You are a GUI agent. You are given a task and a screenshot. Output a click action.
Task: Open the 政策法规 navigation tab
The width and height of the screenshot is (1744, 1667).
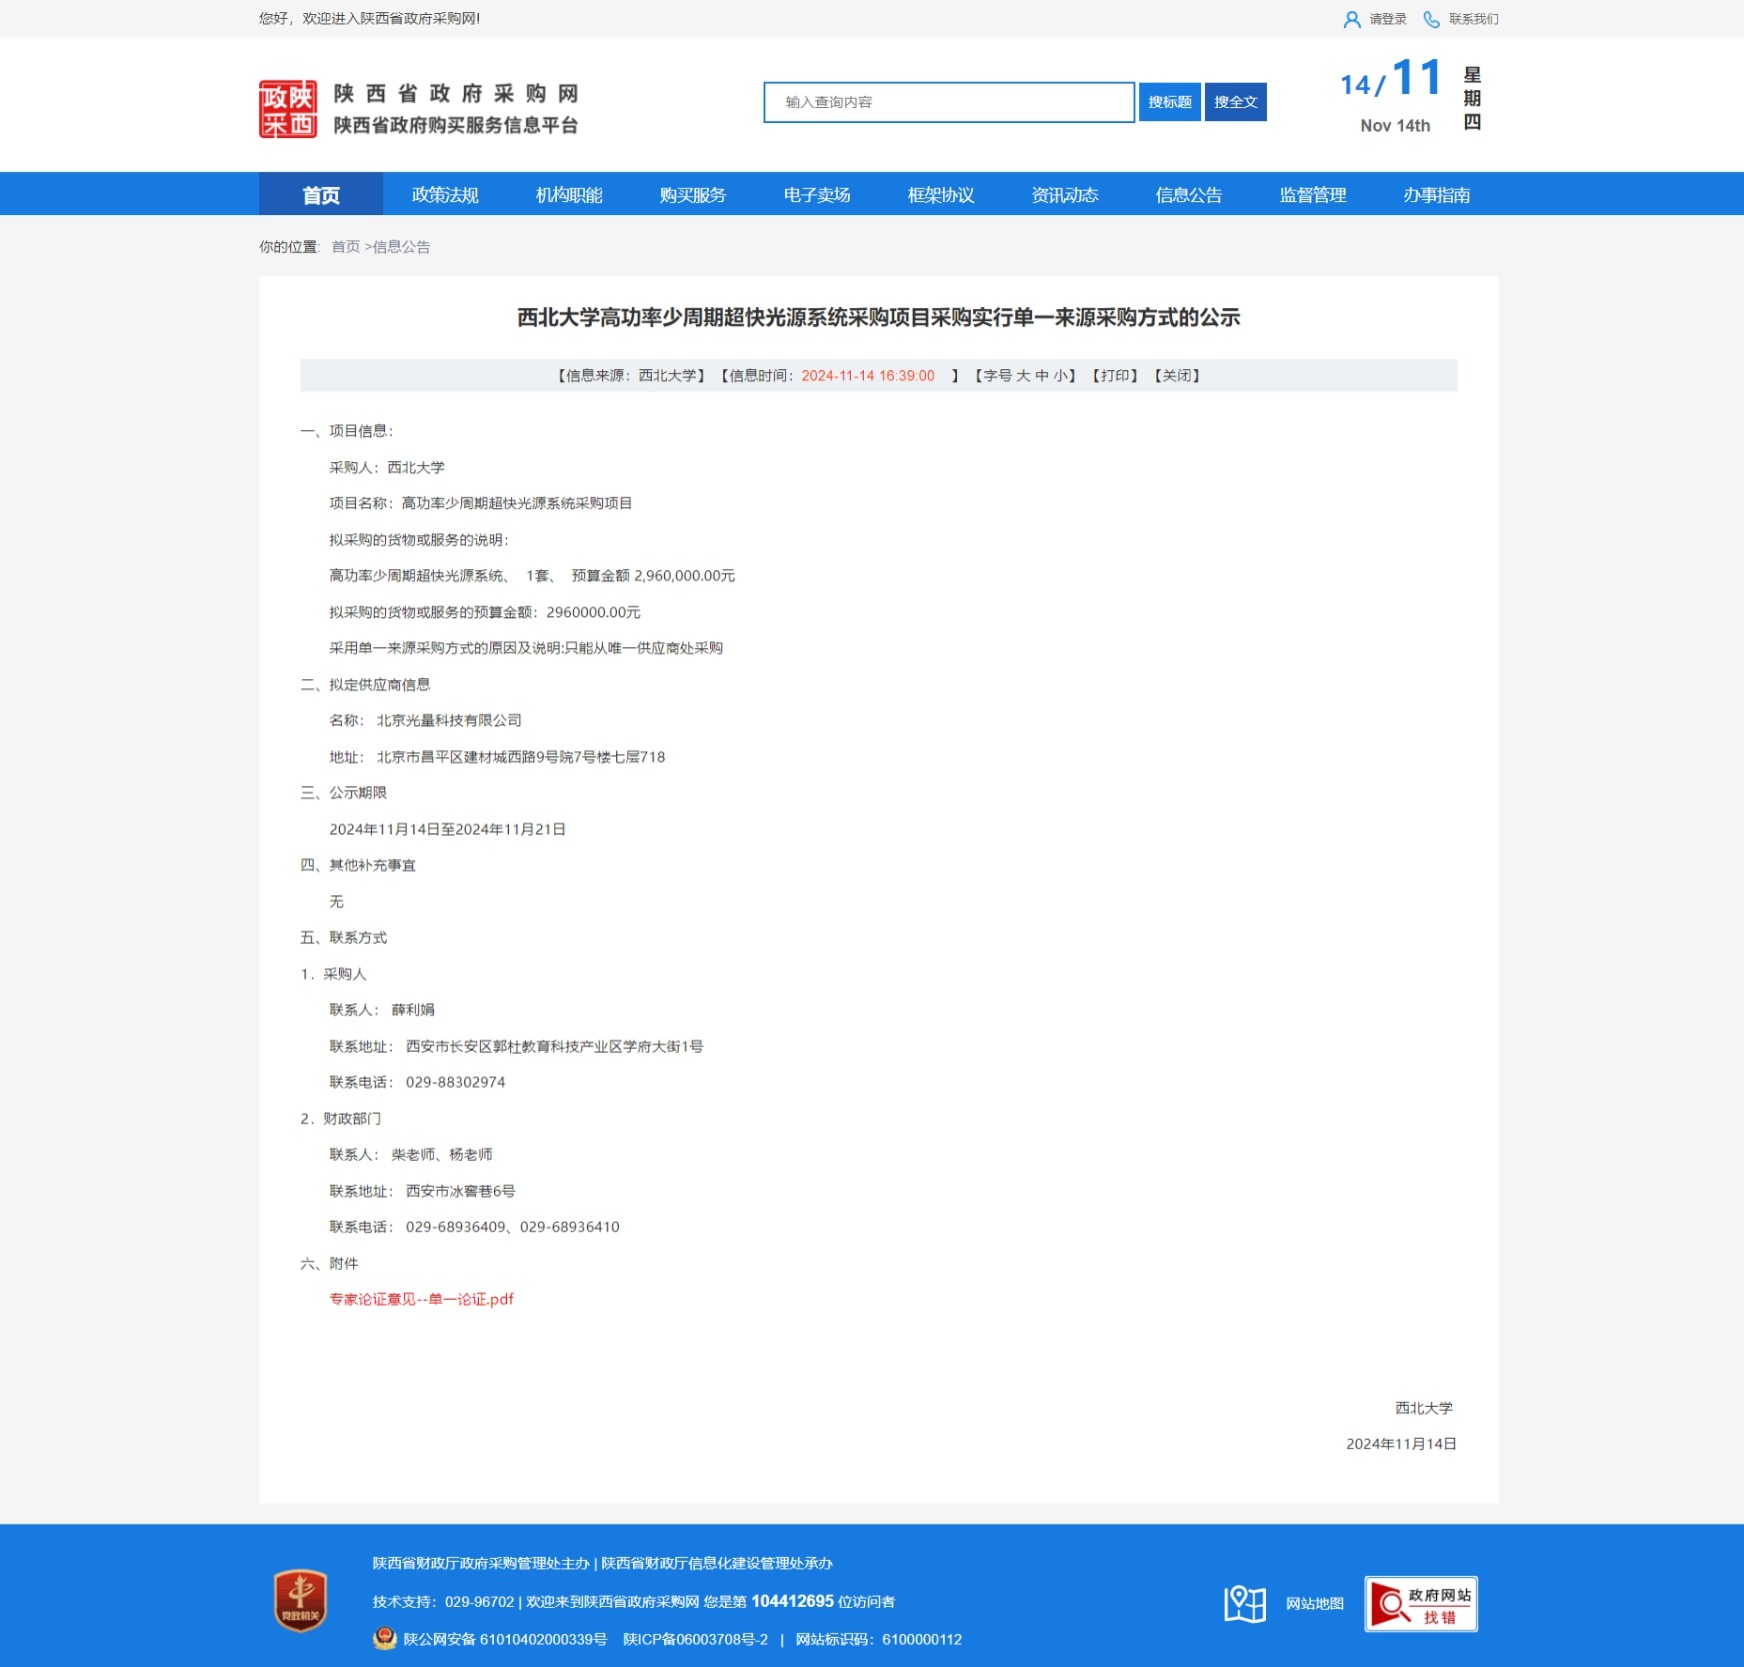coord(445,195)
